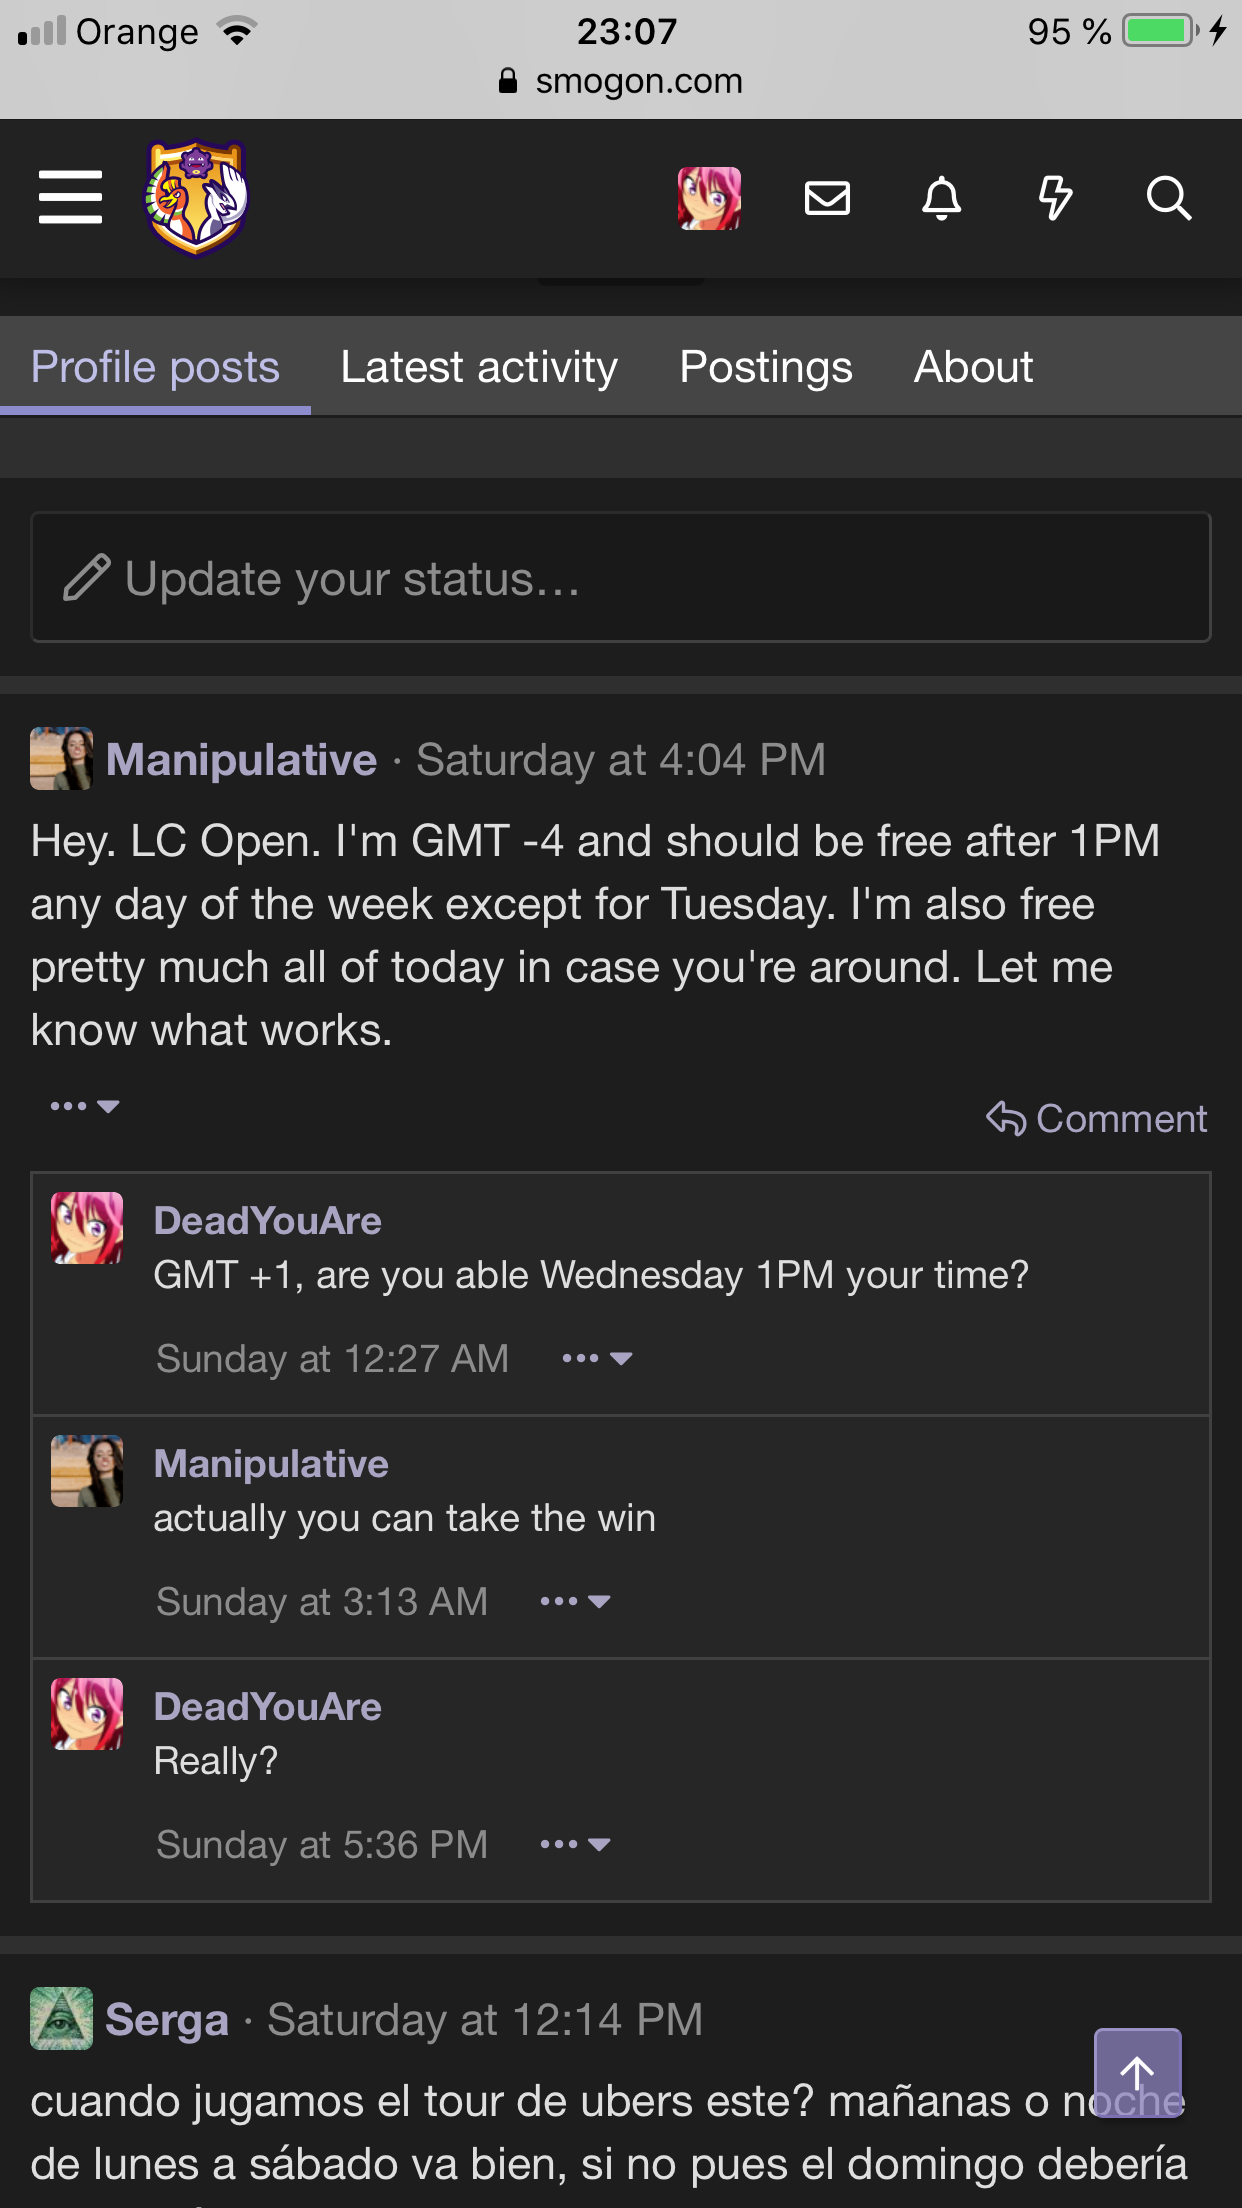This screenshot has width=1242, height=2208.
Task: Click the Update your status field
Action: (621, 577)
